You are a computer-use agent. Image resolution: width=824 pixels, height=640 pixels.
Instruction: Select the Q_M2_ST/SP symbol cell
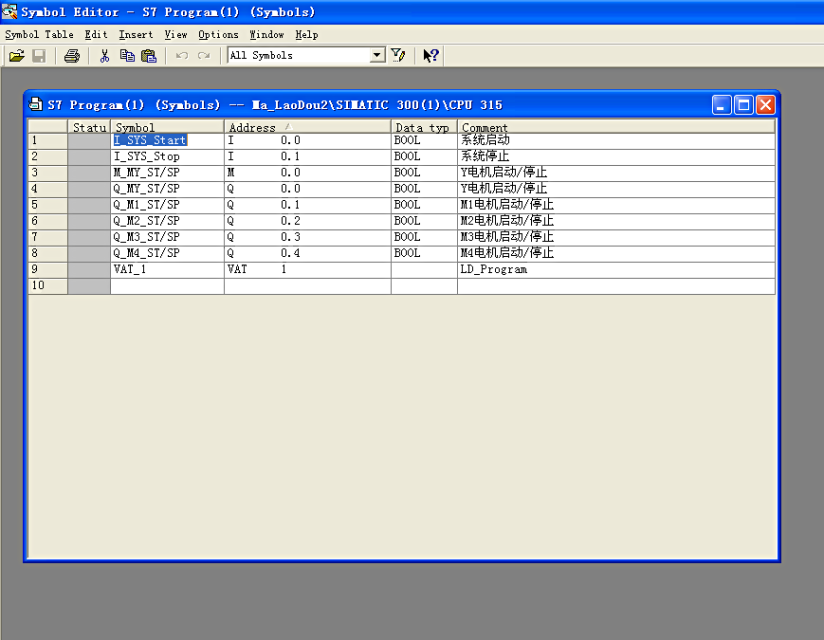pos(167,221)
